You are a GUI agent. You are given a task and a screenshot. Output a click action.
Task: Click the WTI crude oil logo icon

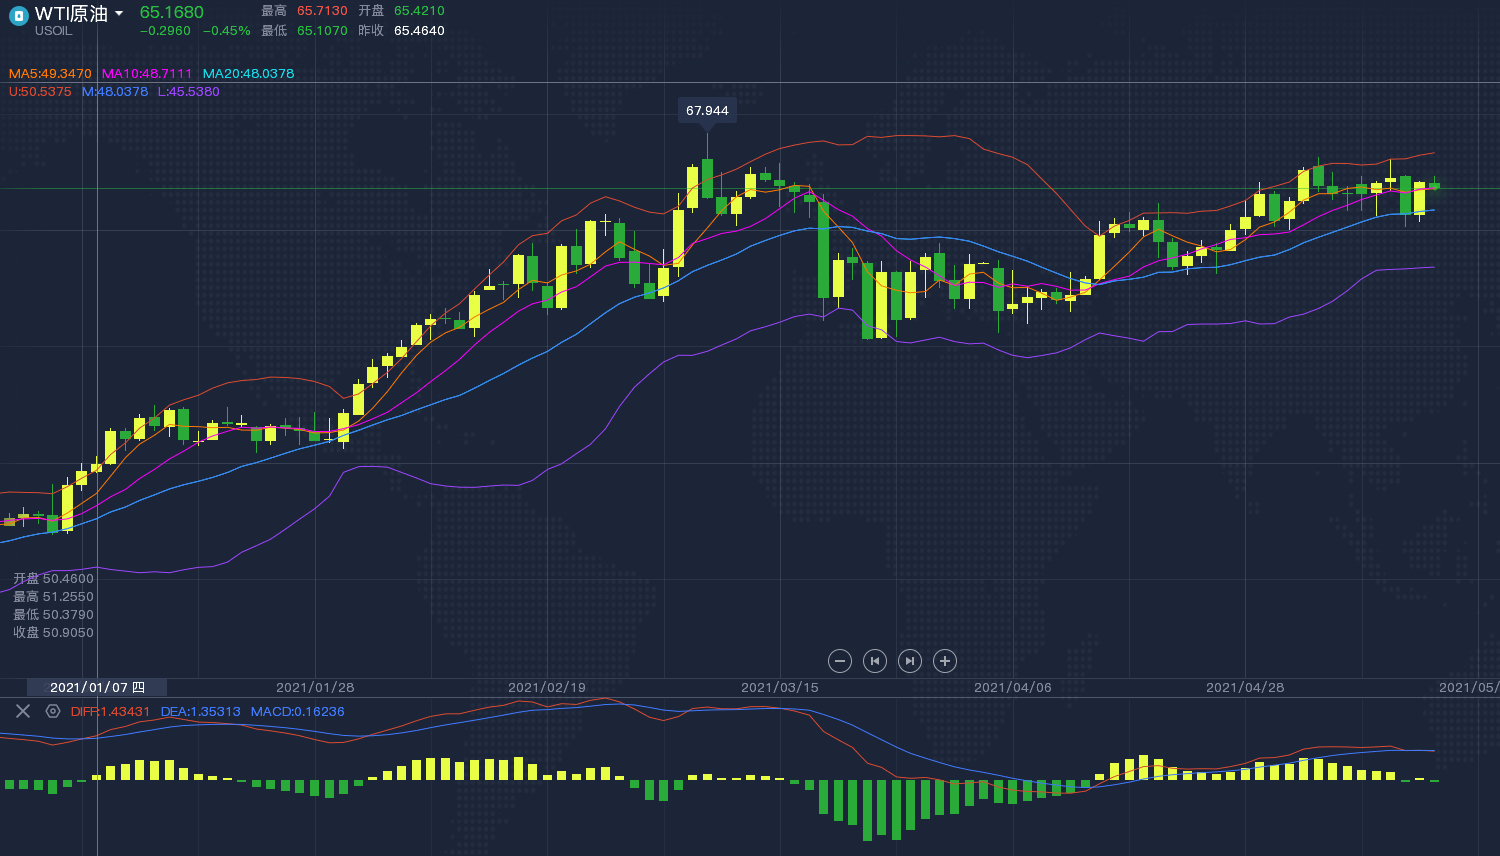coord(18,16)
